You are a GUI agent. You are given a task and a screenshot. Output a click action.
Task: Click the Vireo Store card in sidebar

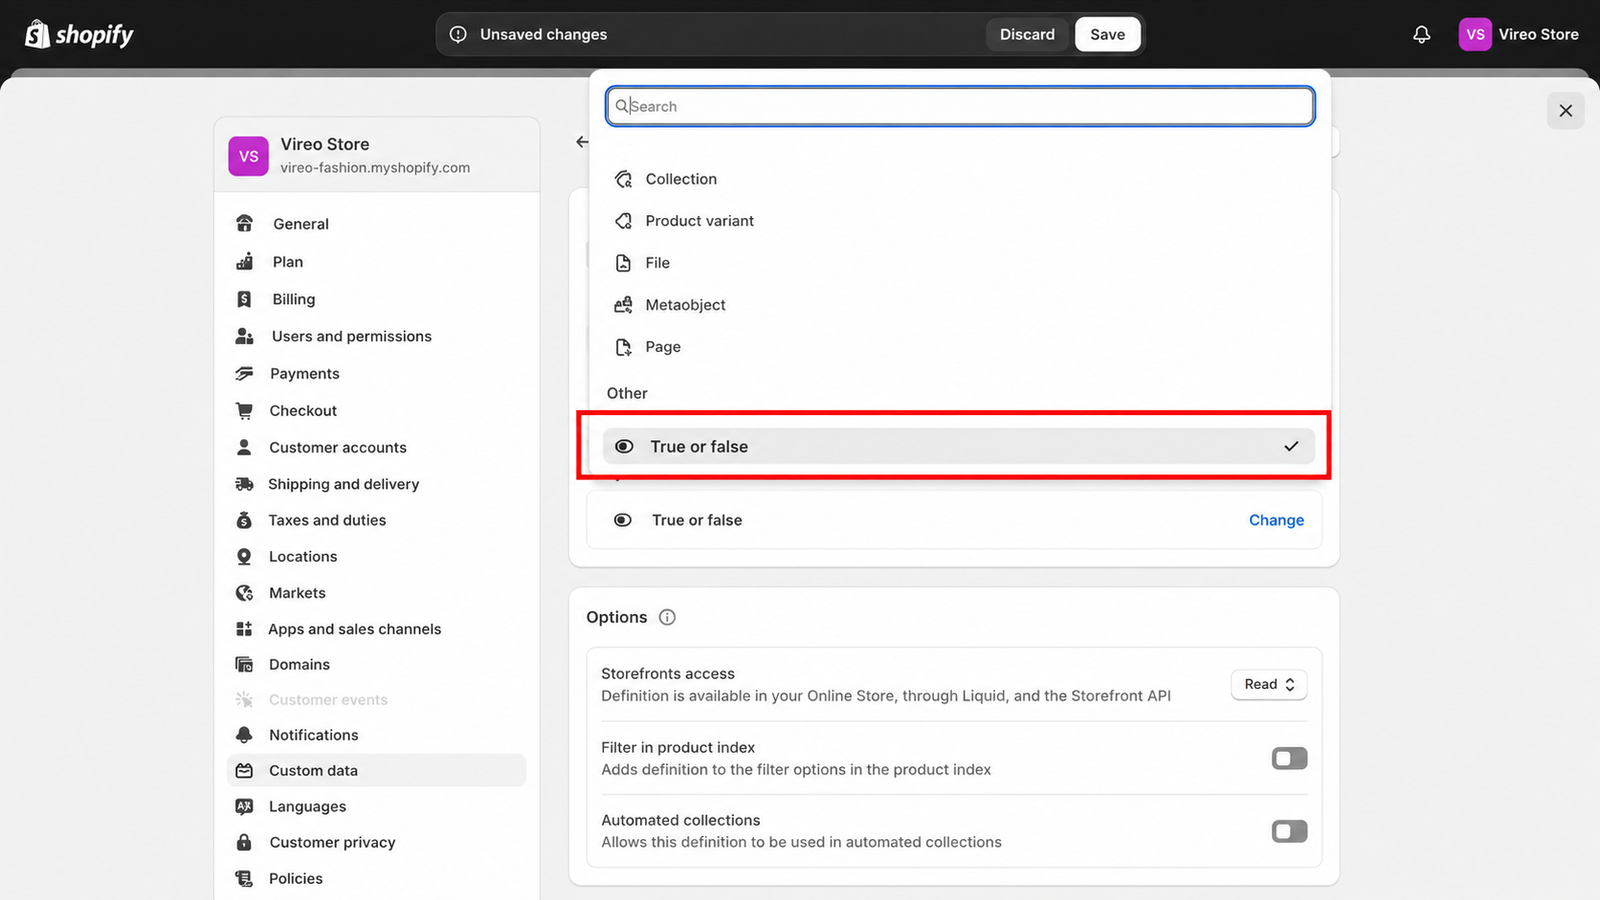tap(377, 155)
